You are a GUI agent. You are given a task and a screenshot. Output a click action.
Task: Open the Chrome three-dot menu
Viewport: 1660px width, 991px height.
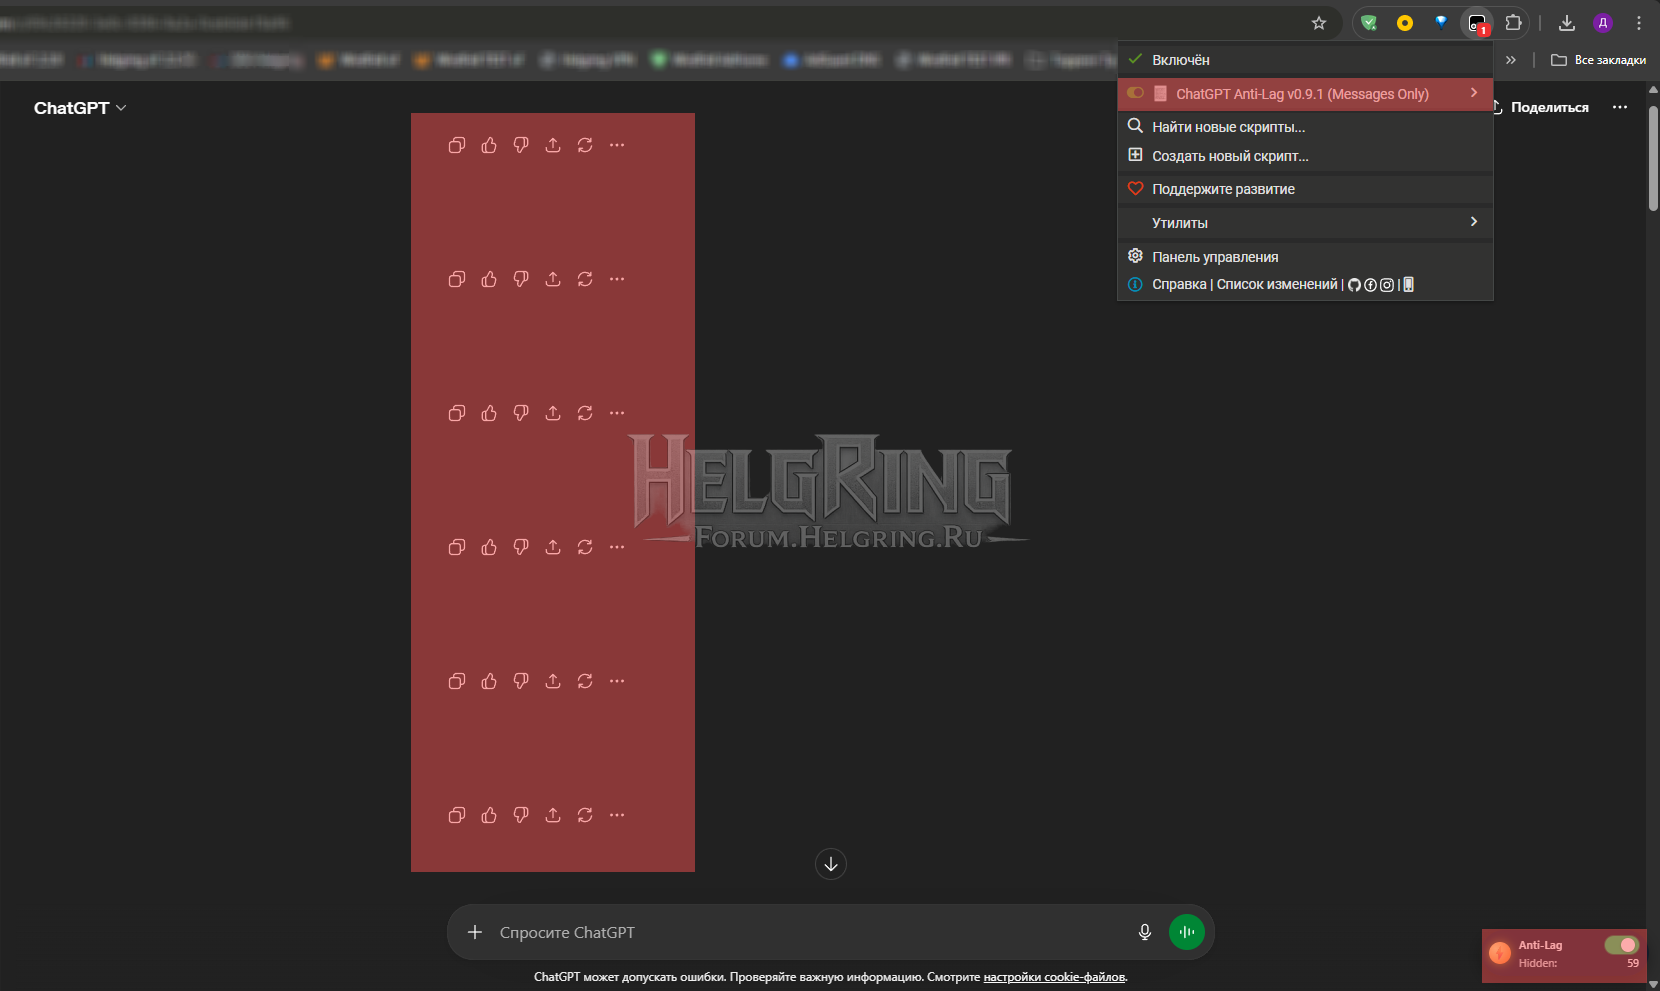click(x=1639, y=23)
